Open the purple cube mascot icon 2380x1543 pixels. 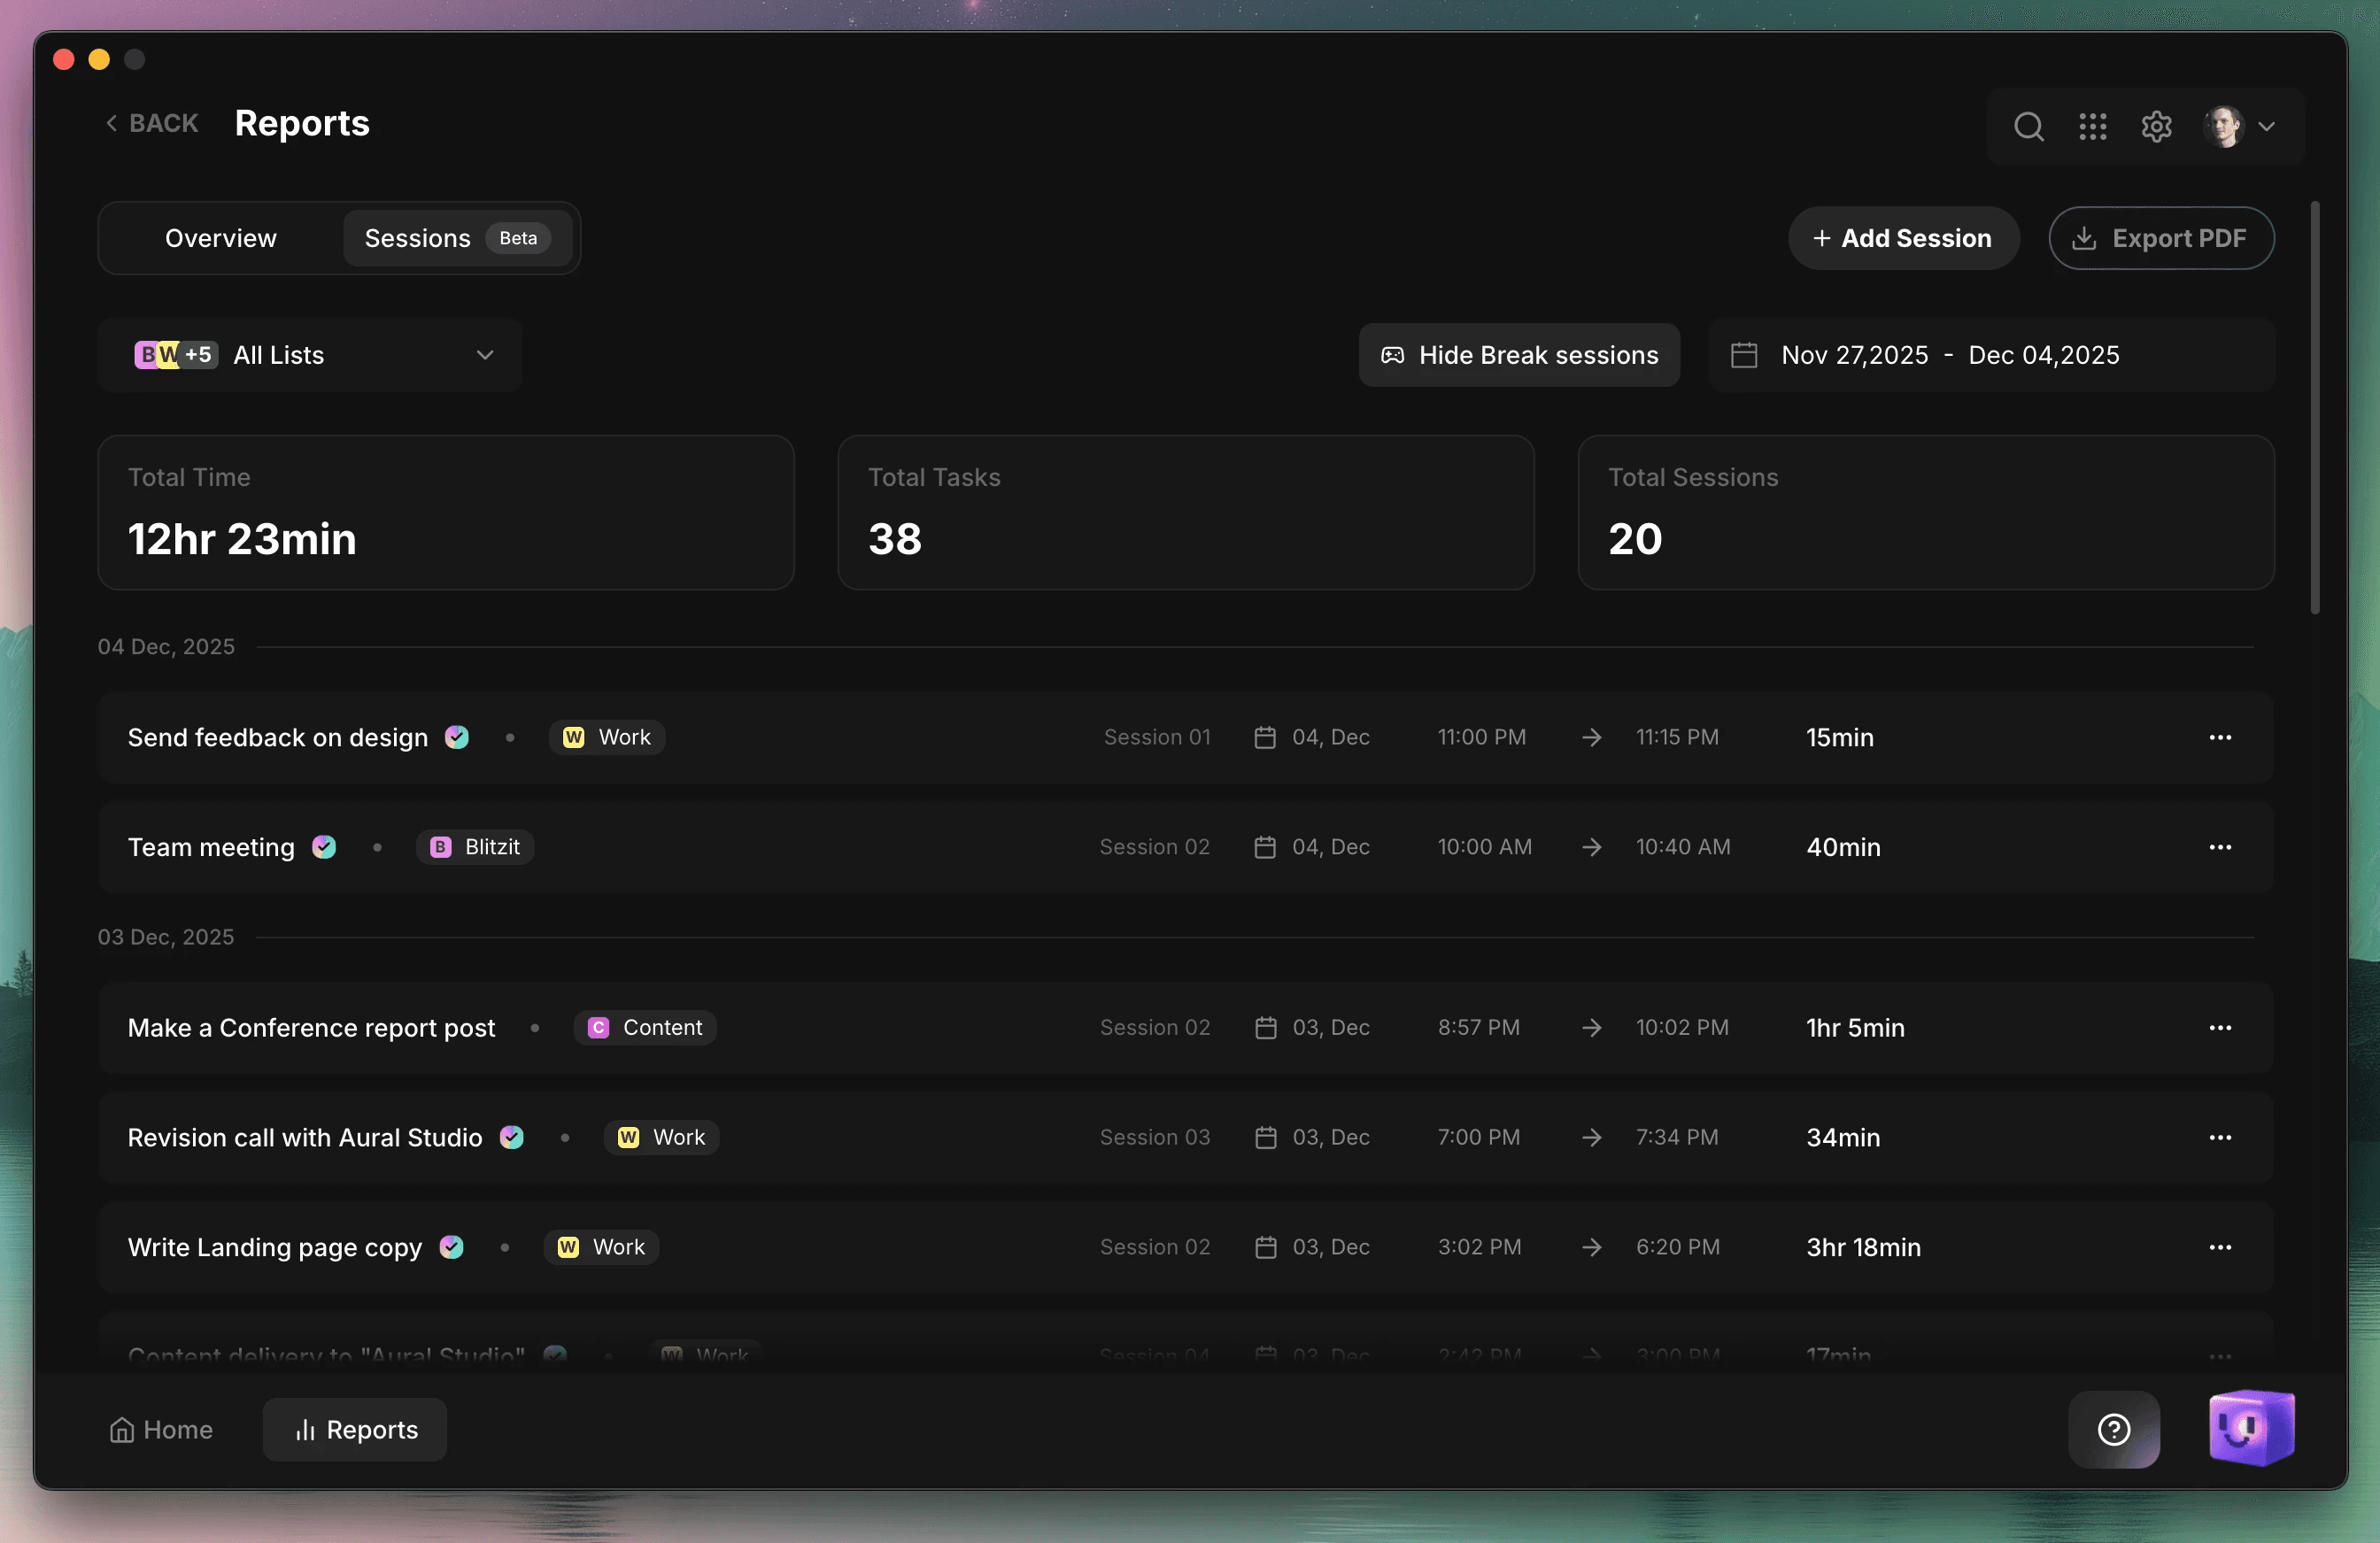coord(2251,1427)
